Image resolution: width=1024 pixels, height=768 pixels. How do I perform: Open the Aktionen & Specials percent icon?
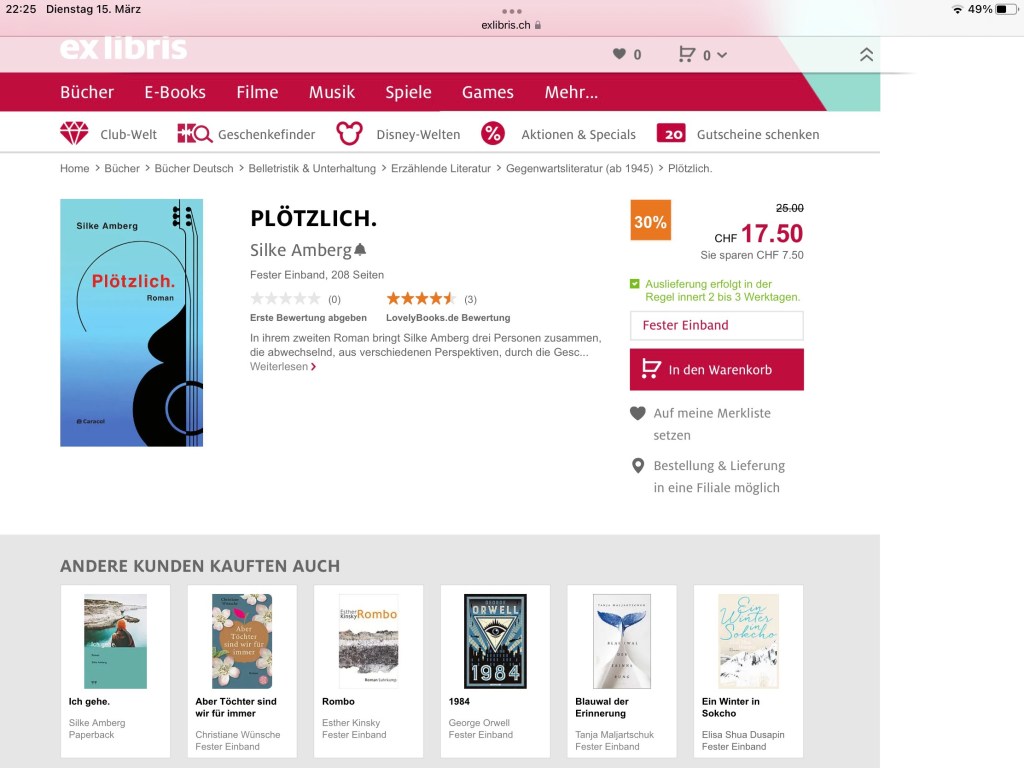pyautogui.click(x=493, y=134)
